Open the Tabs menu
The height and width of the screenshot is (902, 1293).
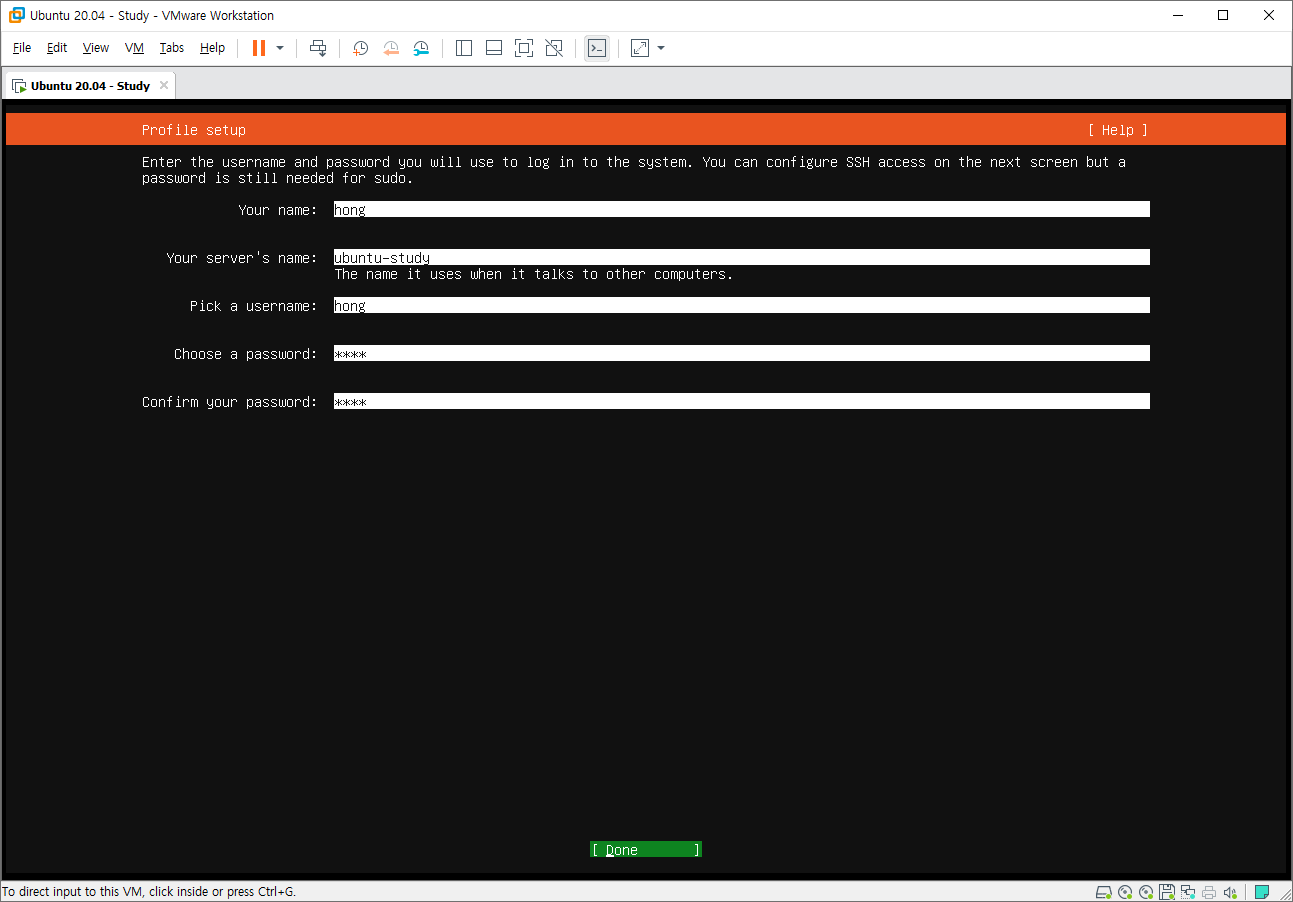tap(172, 48)
